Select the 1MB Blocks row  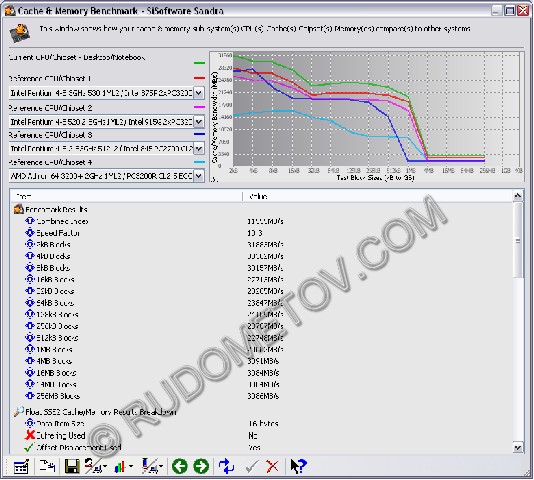(x=261, y=349)
